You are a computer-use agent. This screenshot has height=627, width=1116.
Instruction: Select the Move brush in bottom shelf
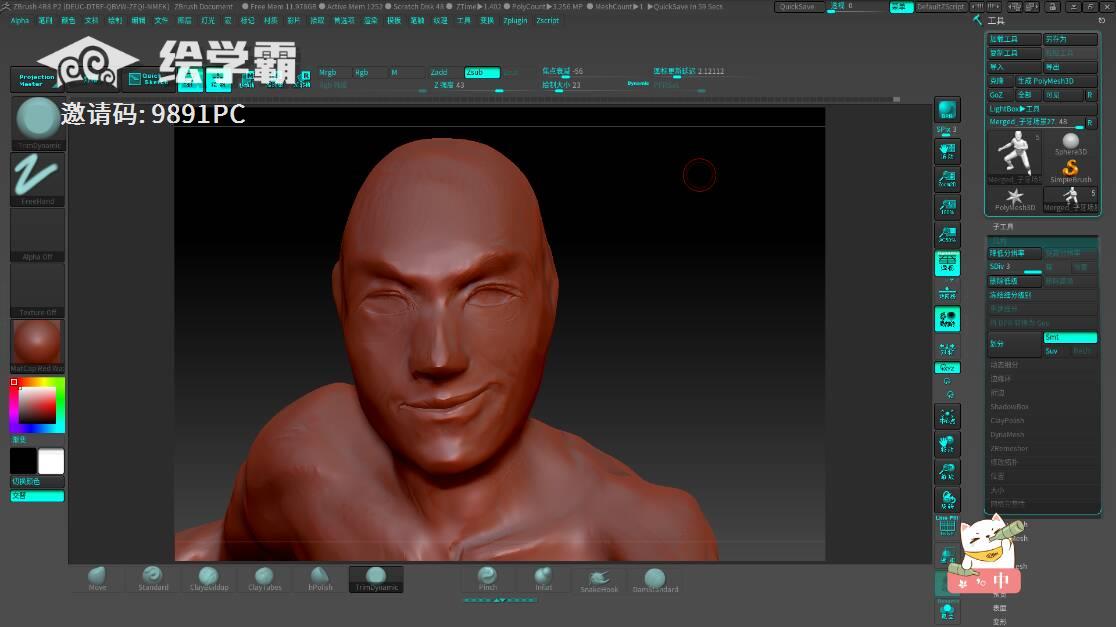(98, 579)
